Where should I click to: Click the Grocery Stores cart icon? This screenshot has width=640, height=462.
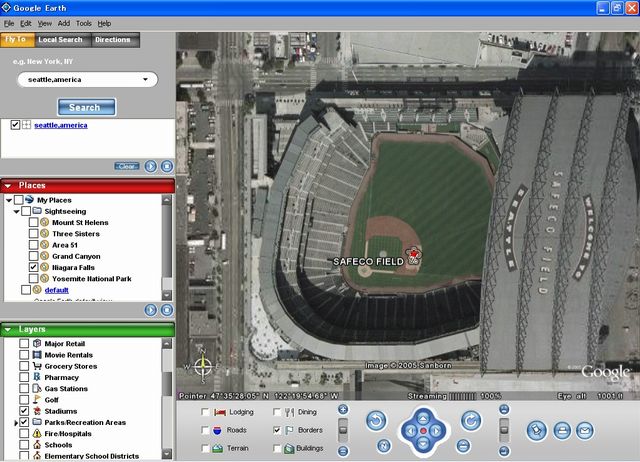(37, 366)
